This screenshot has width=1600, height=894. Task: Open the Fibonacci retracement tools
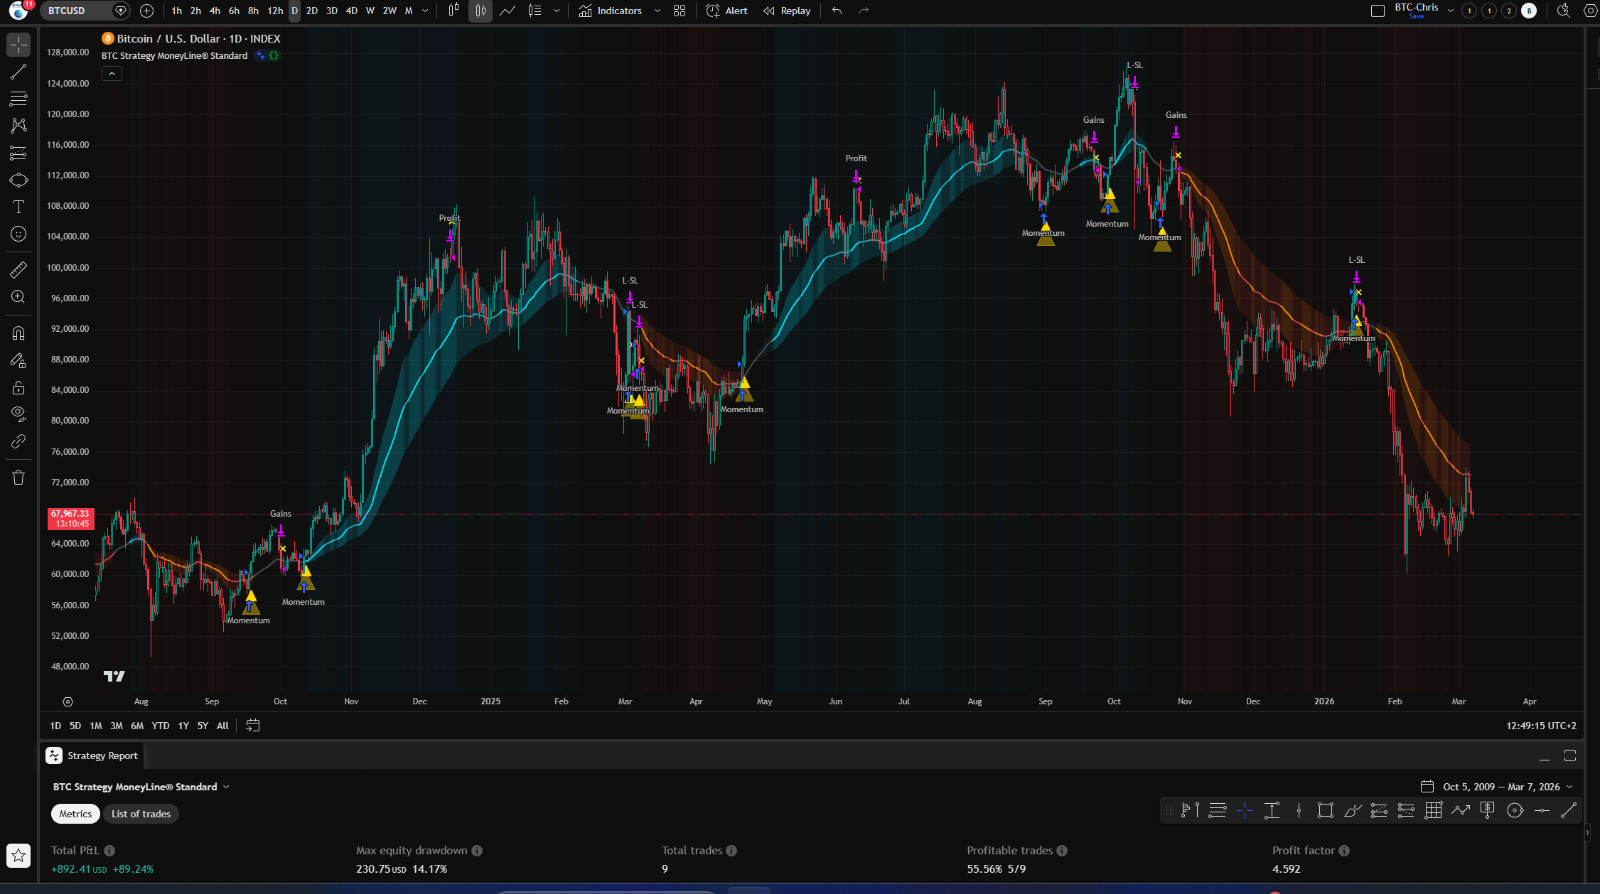coord(18,99)
